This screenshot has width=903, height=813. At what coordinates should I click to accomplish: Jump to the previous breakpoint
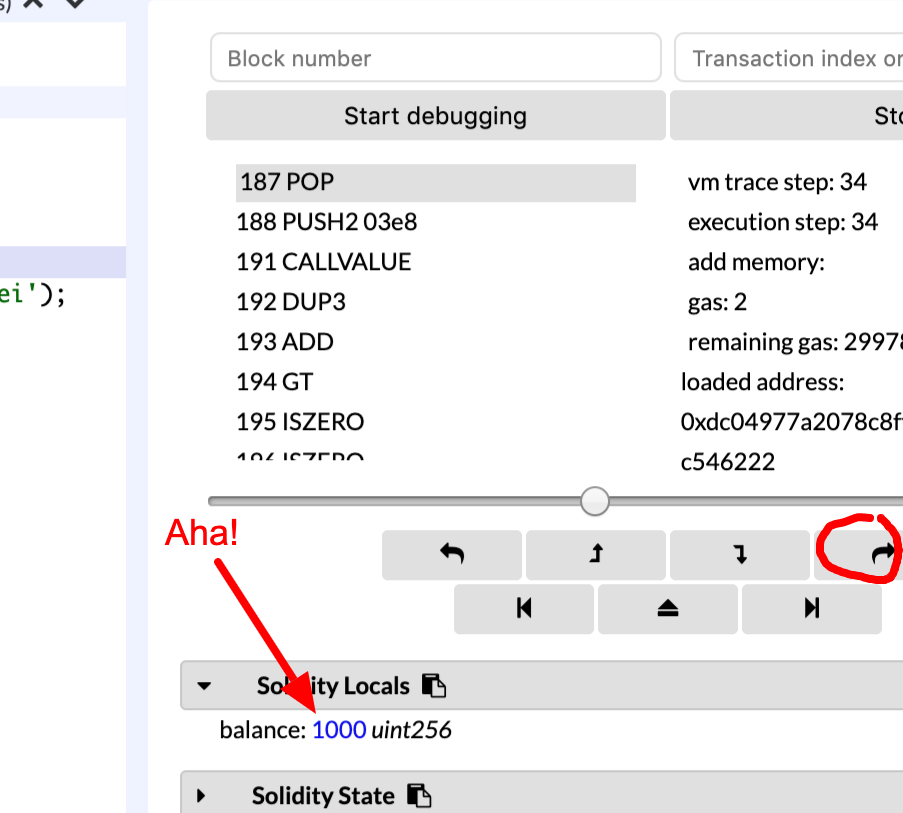click(x=524, y=609)
